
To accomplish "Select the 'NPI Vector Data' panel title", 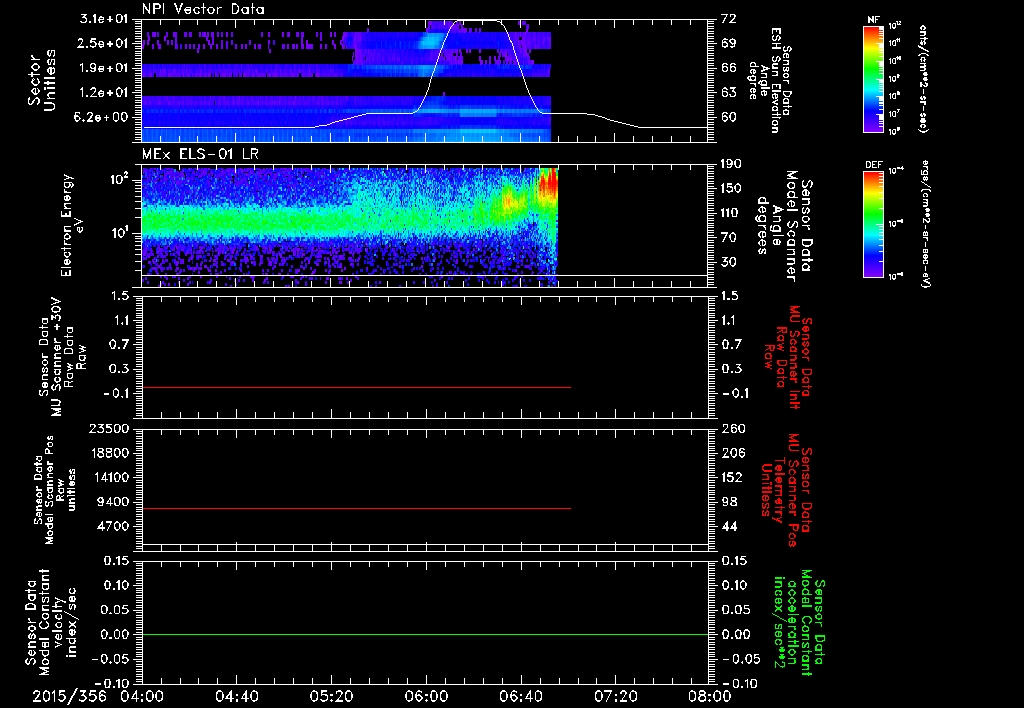I will click(204, 9).
